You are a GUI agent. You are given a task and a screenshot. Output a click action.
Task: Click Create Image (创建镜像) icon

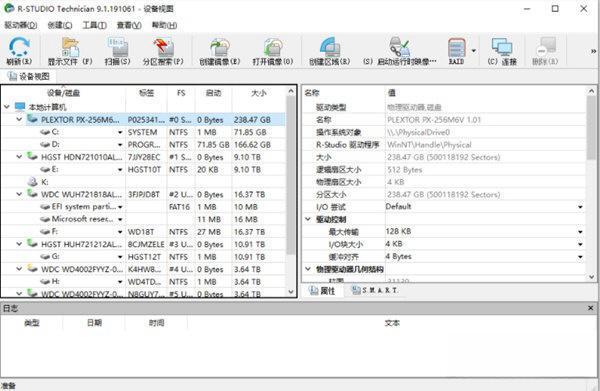[x=220, y=51]
